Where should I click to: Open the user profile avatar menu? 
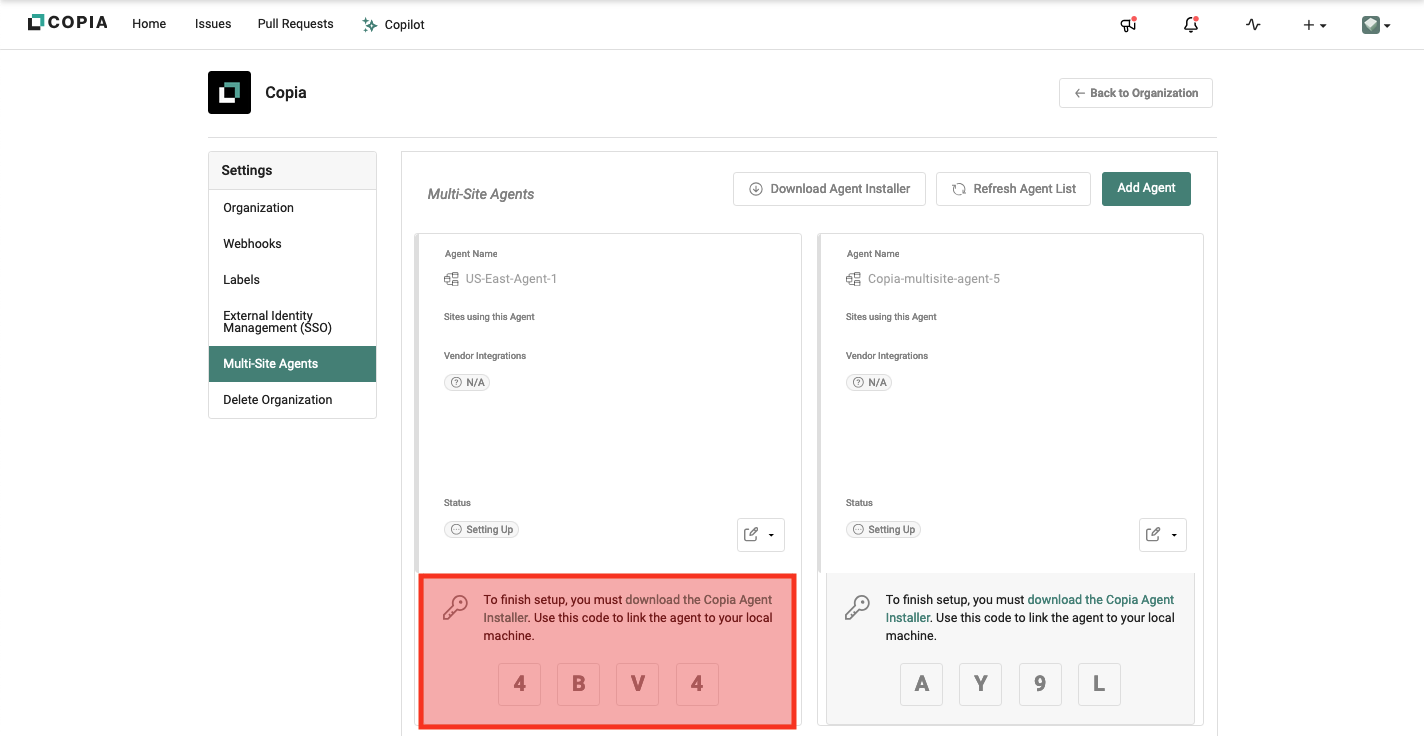pos(1376,25)
